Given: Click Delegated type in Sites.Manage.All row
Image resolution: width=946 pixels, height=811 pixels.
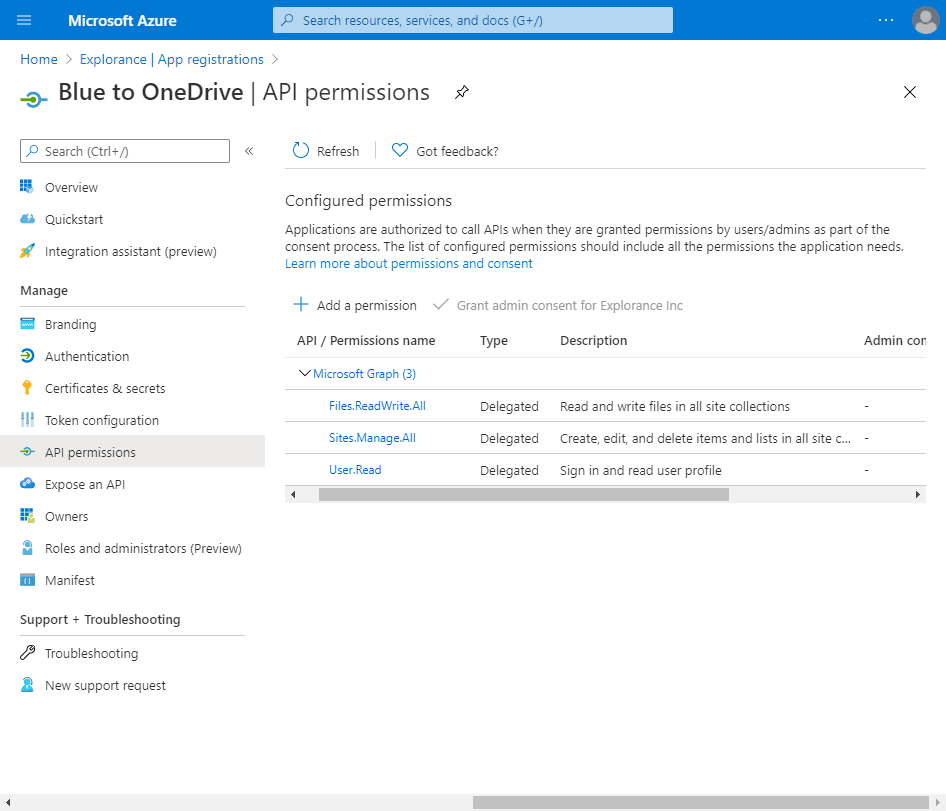Looking at the screenshot, I should coord(509,438).
